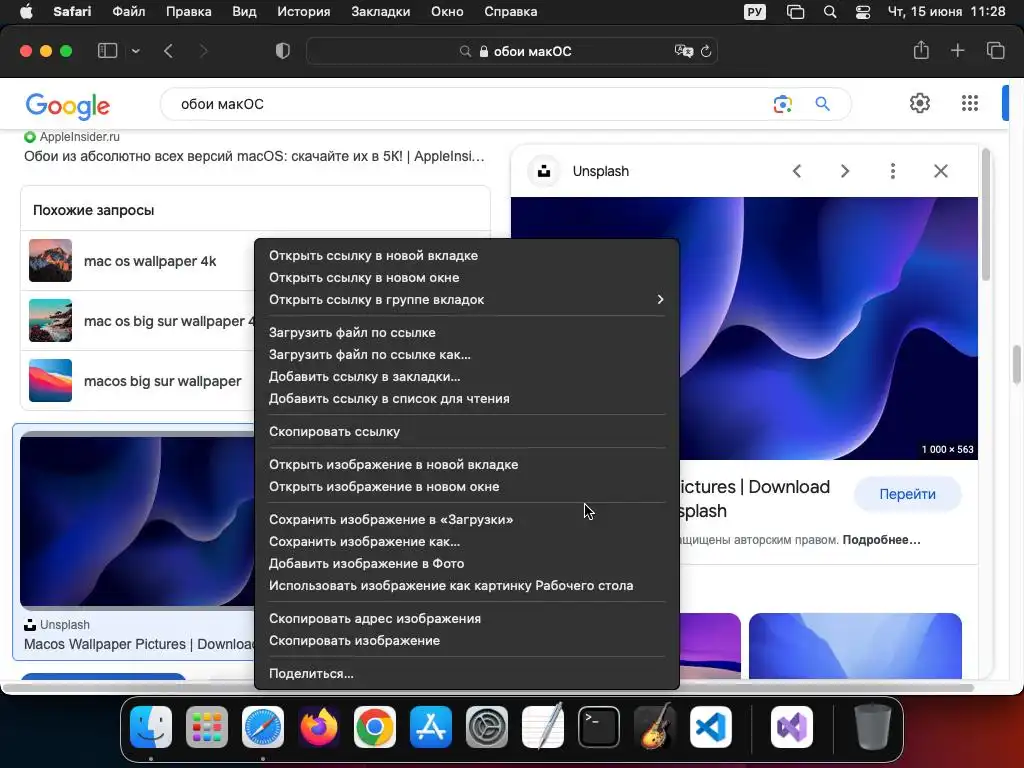Click the translate page icon in address bar
1024x768 pixels.
coord(683,51)
